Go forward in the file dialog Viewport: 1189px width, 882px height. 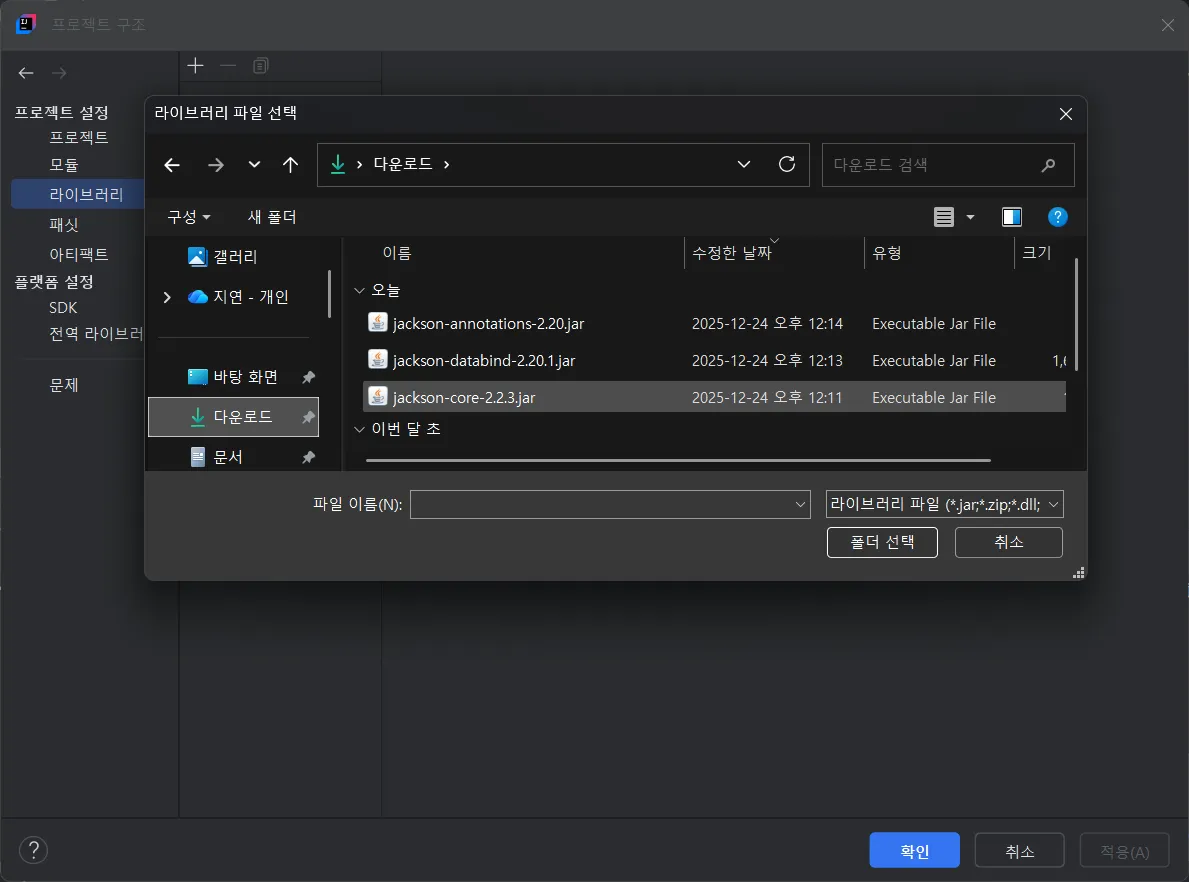(216, 165)
